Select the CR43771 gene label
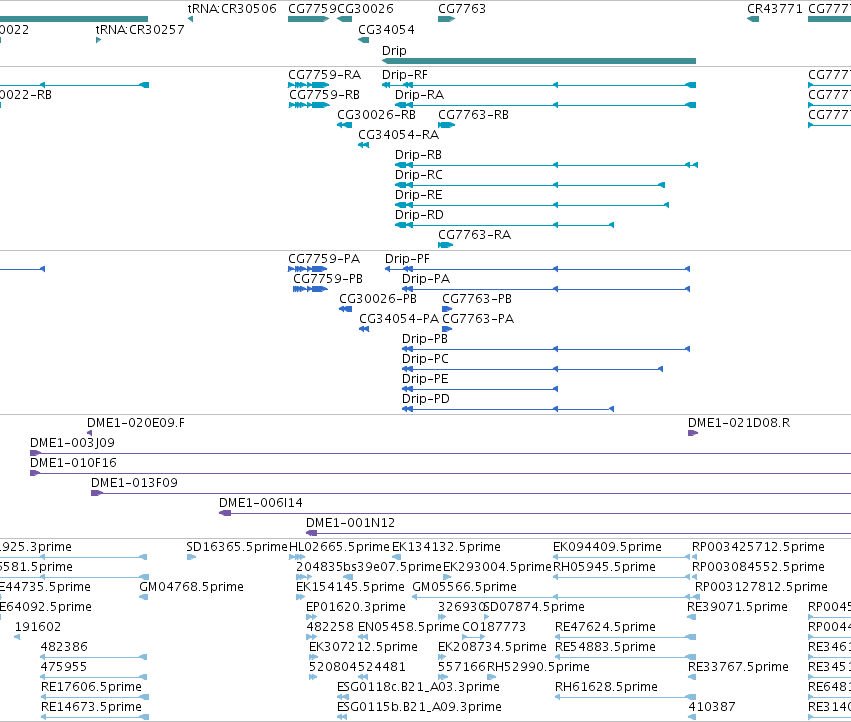The width and height of the screenshot is (851, 722). pos(774,9)
